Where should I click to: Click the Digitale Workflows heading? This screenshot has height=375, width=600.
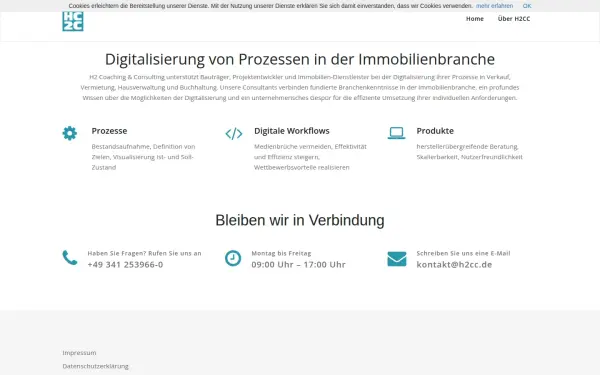(x=292, y=131)
